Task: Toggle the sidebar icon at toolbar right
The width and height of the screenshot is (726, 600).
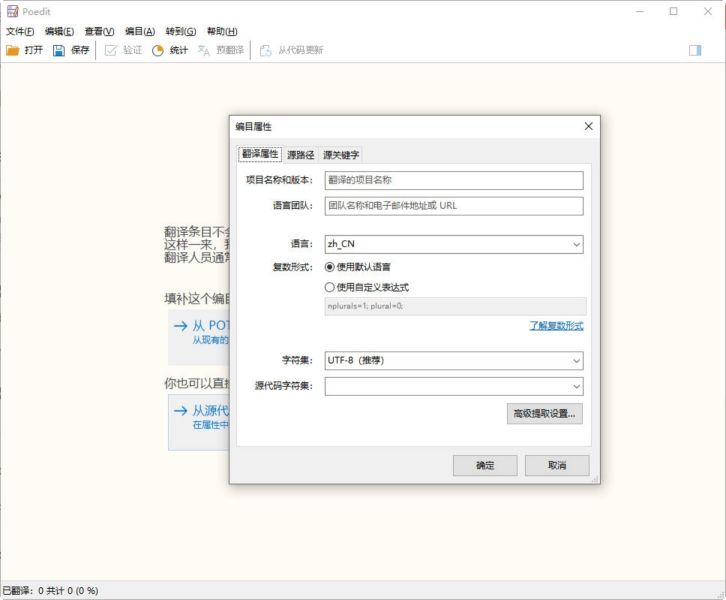Action: pos(695,50)
